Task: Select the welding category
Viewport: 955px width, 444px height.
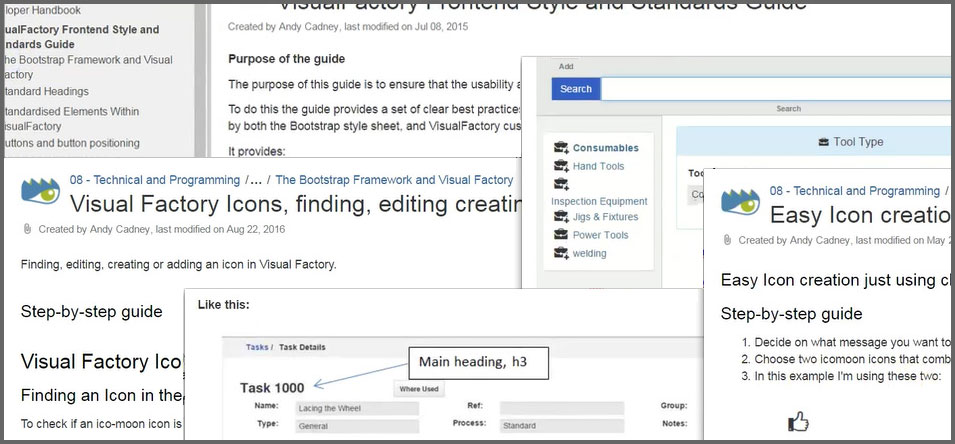Action: point(589,253)
